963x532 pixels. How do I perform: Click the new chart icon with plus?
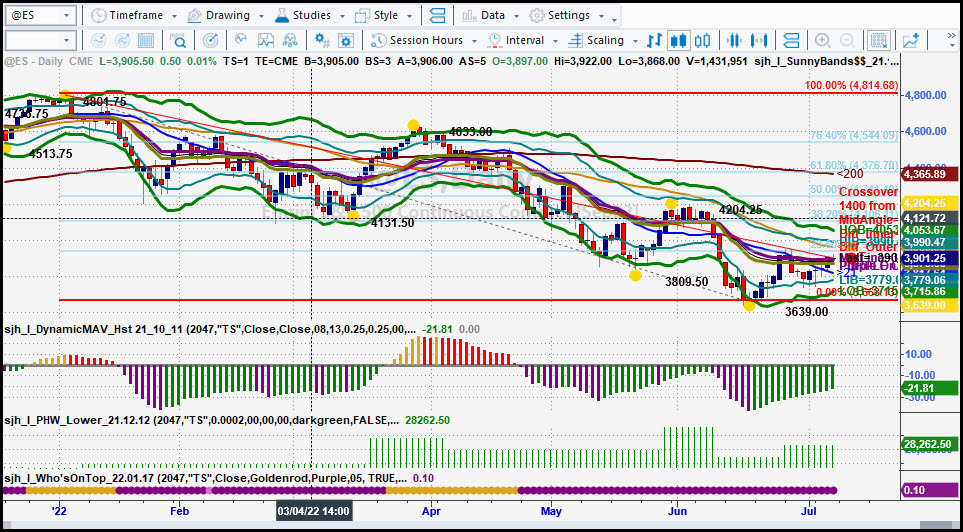point(911,41)
